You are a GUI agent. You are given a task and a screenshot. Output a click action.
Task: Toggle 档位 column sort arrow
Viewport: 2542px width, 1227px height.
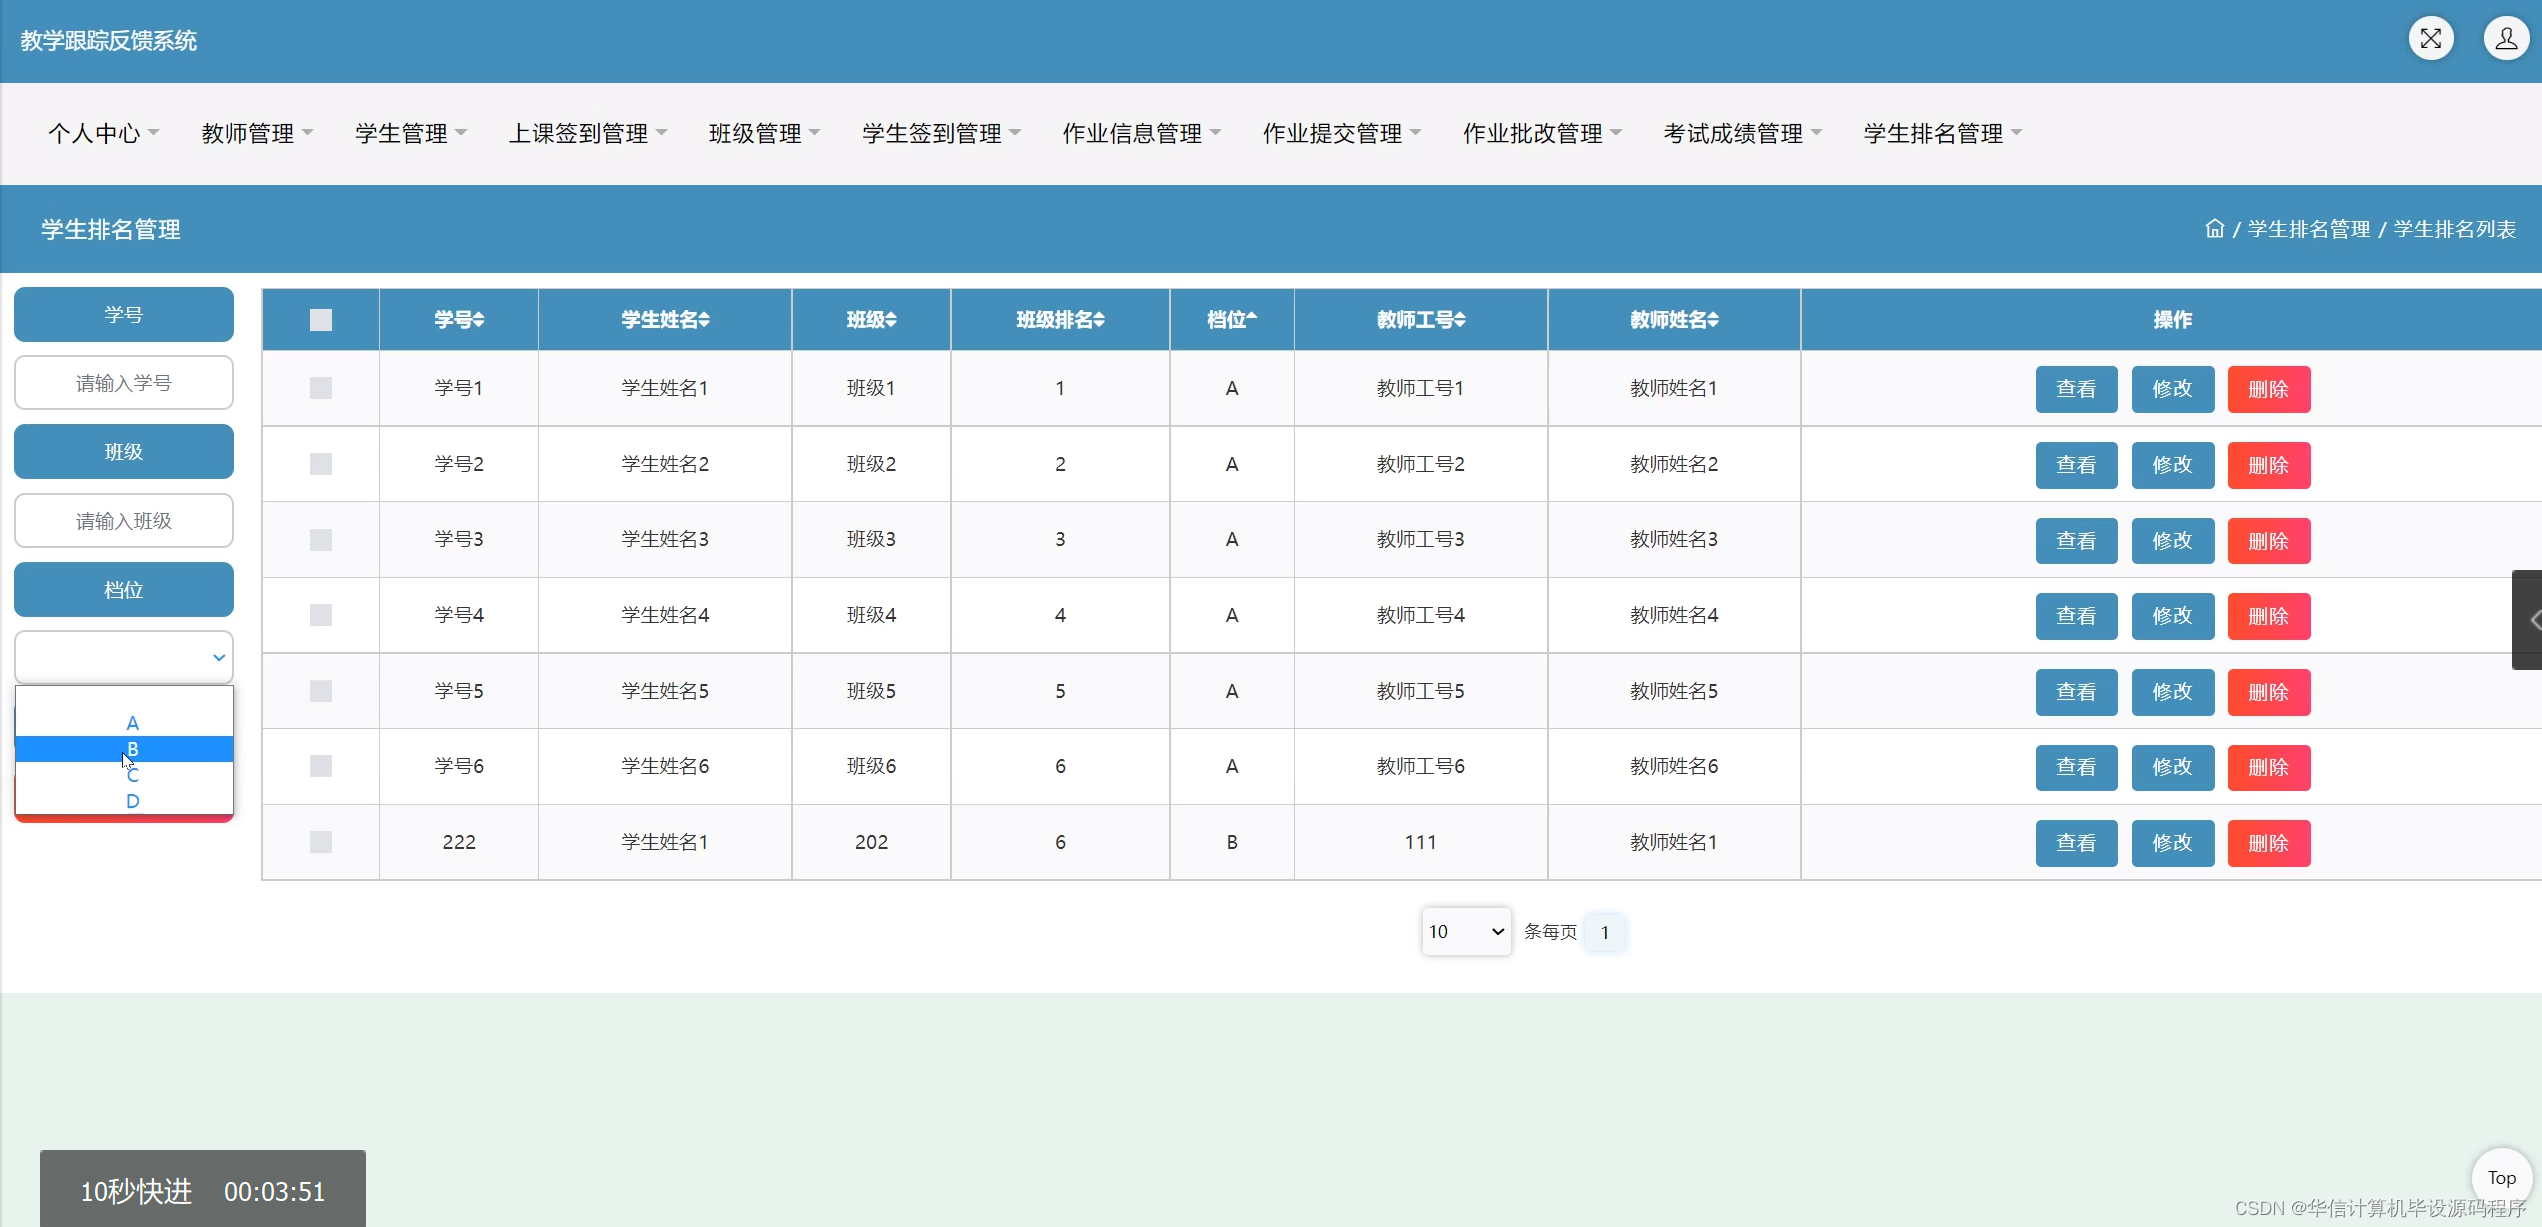[1252, 319]
